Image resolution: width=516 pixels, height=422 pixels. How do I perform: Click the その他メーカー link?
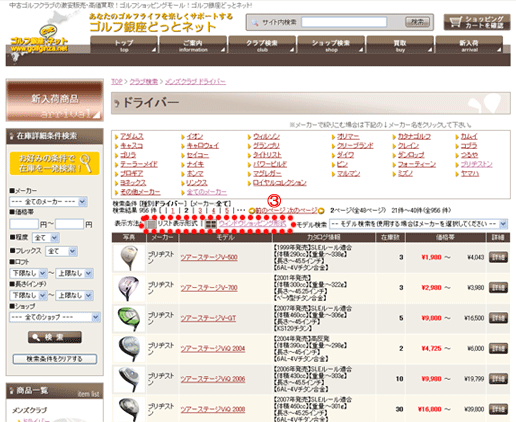coord(140,192)
